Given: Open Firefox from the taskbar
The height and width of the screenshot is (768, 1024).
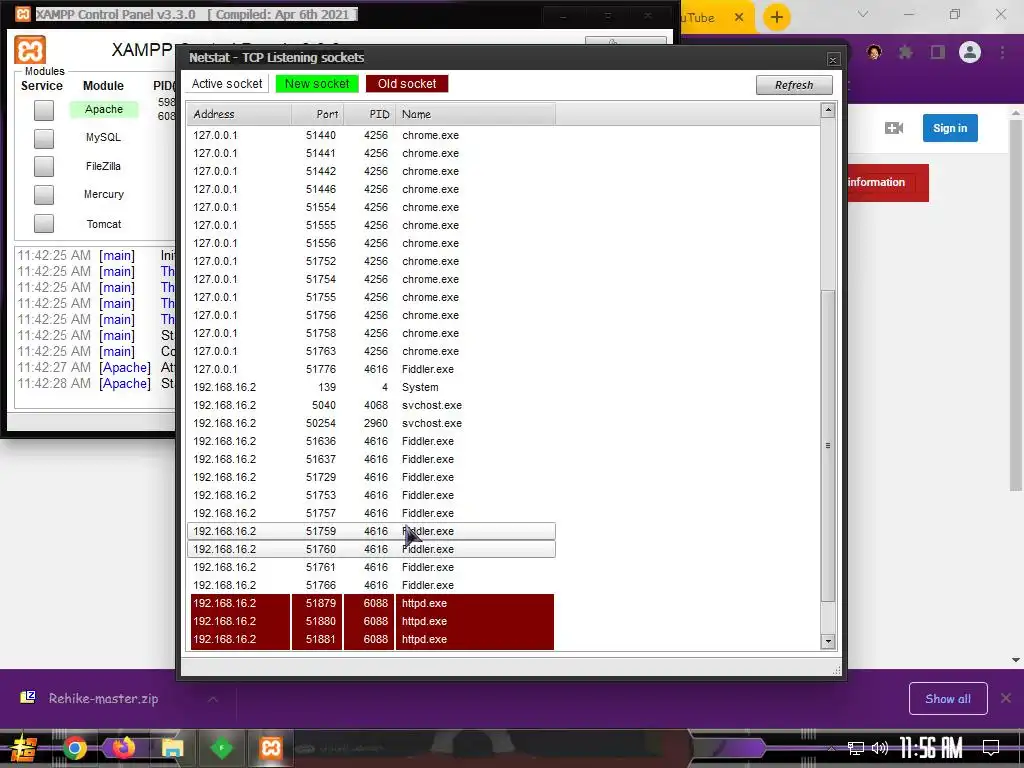Looking at the screenshot, I should click(123, 748).
